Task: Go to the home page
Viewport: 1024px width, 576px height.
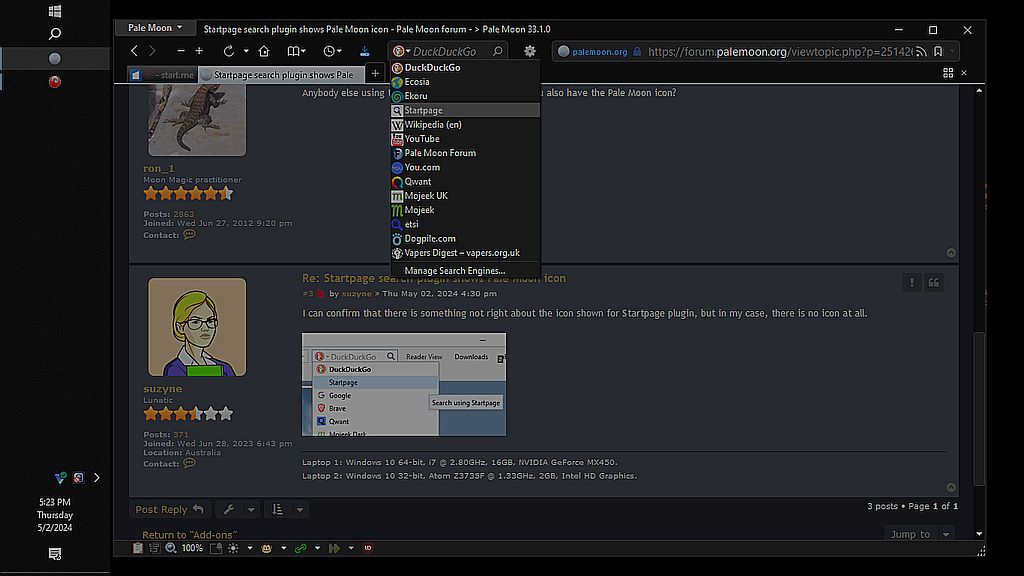Action: (x=264, y=51)
